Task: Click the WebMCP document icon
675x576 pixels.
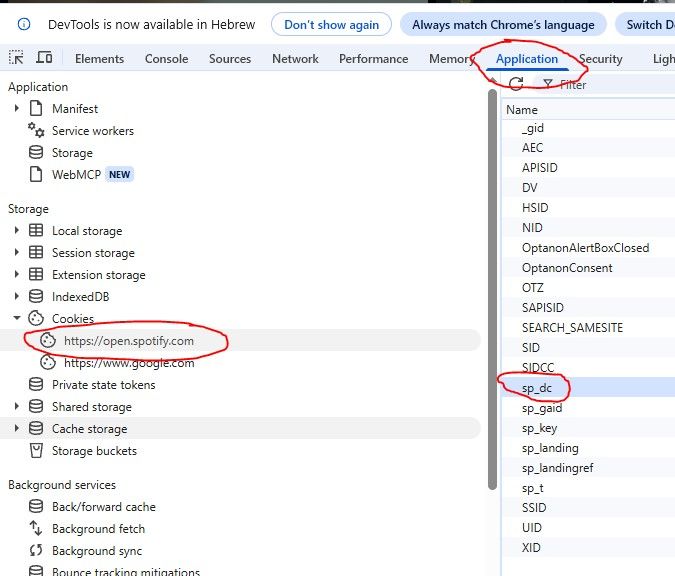Action: click(36, 174)
